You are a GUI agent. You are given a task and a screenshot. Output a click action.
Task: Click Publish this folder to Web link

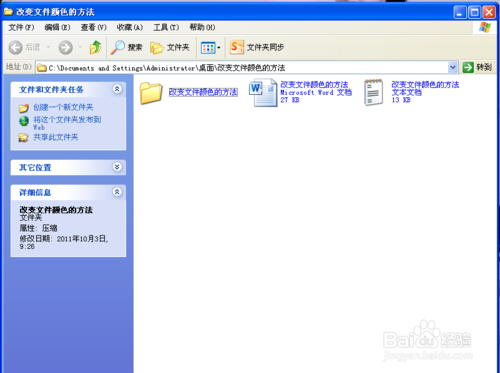point(67,123)
